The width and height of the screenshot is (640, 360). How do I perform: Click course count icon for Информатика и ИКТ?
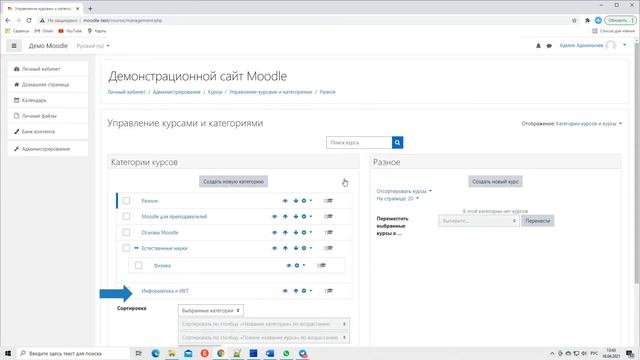(329, 291)
